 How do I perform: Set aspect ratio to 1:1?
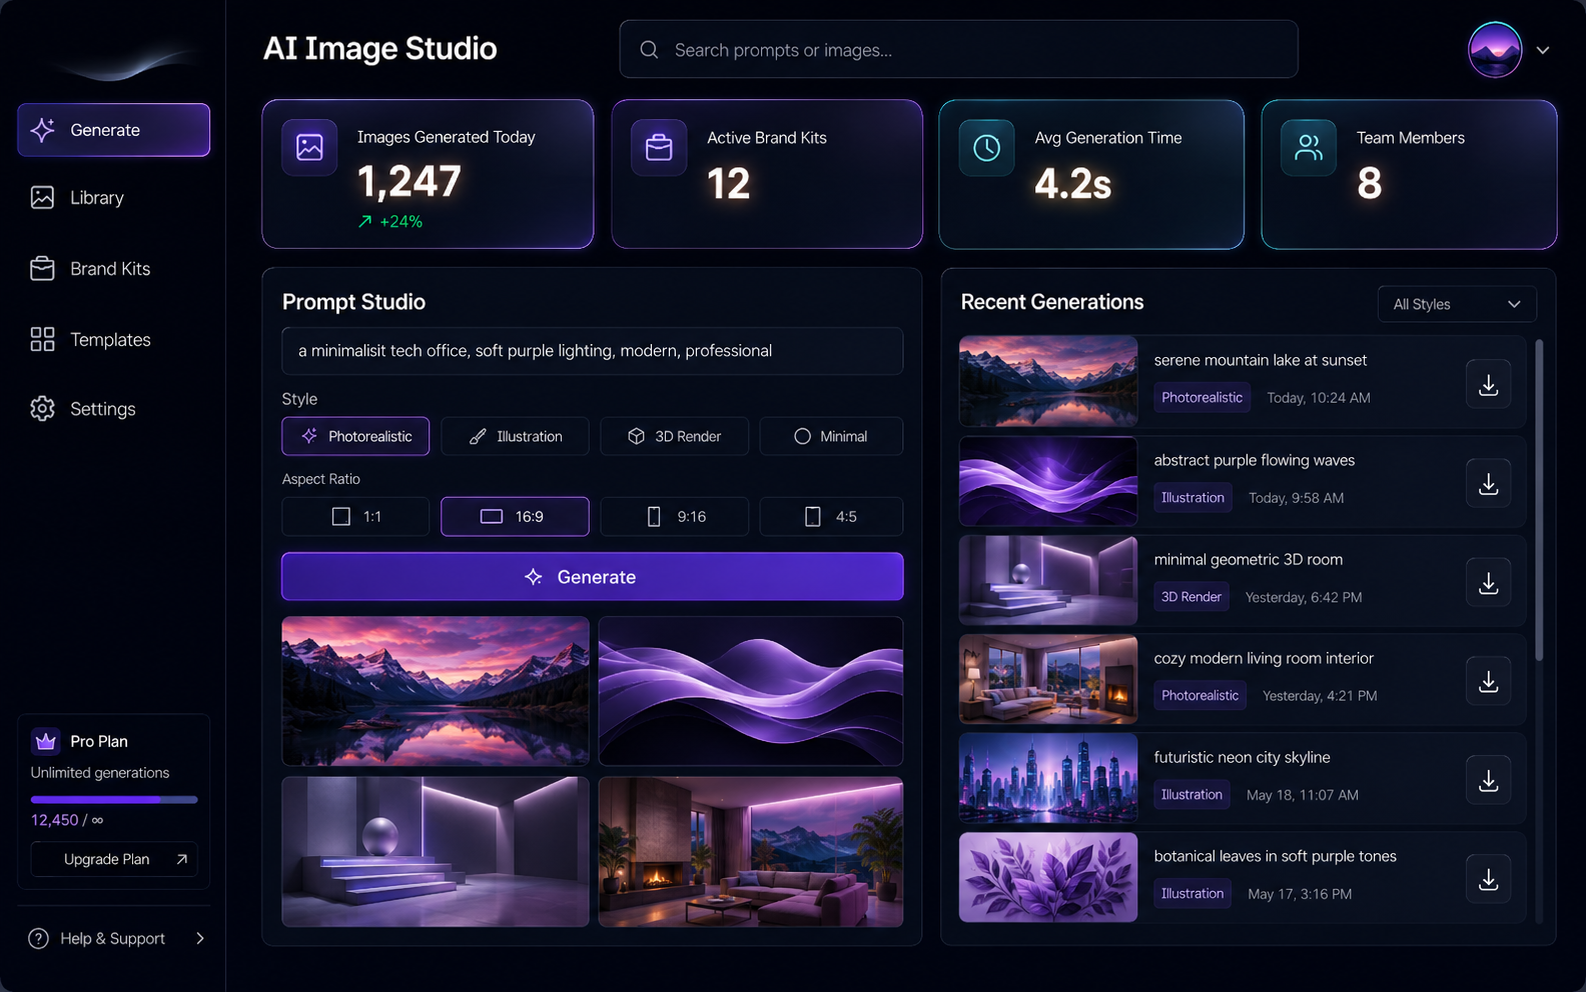(355, 517)
